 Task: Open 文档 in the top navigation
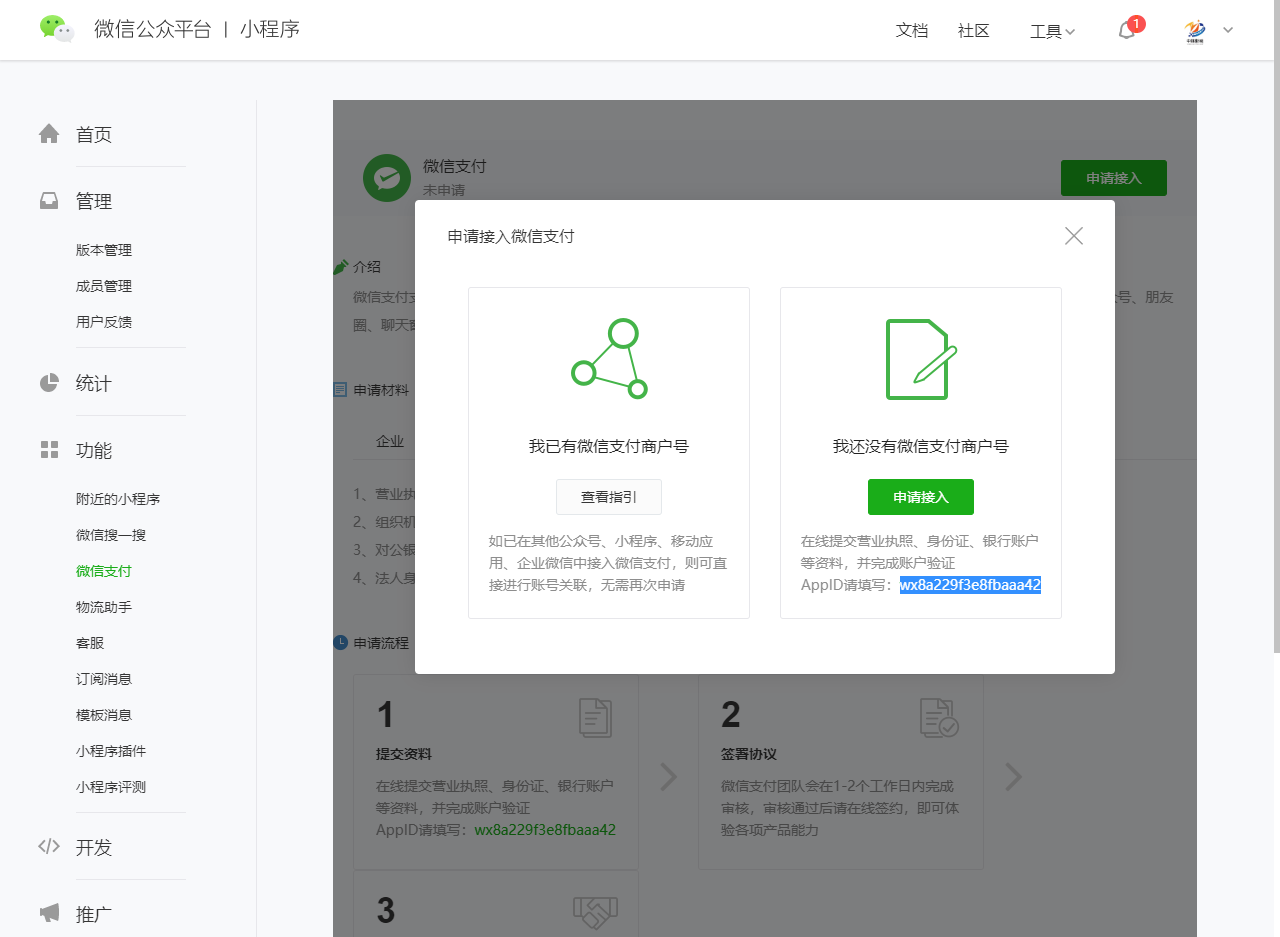pos(911,31)
